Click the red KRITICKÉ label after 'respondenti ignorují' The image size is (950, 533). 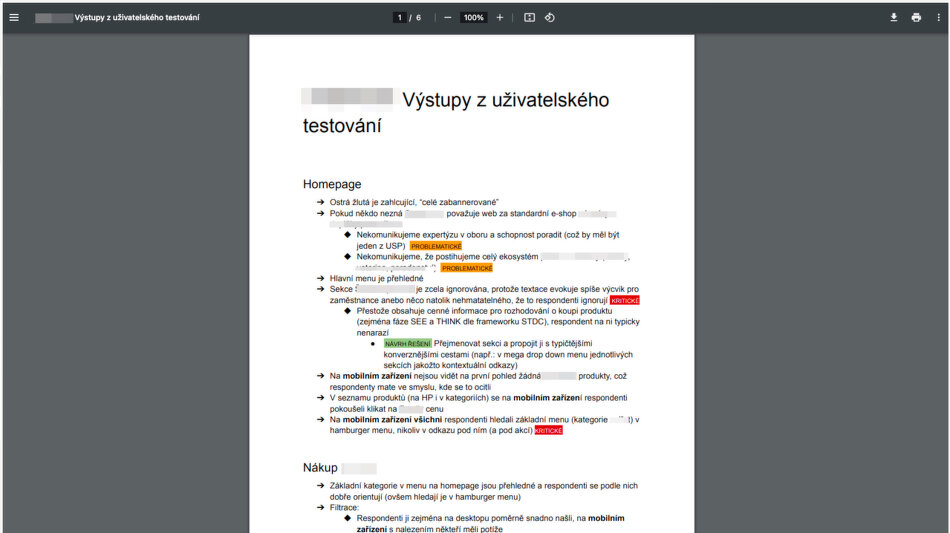tap(625, 300)
